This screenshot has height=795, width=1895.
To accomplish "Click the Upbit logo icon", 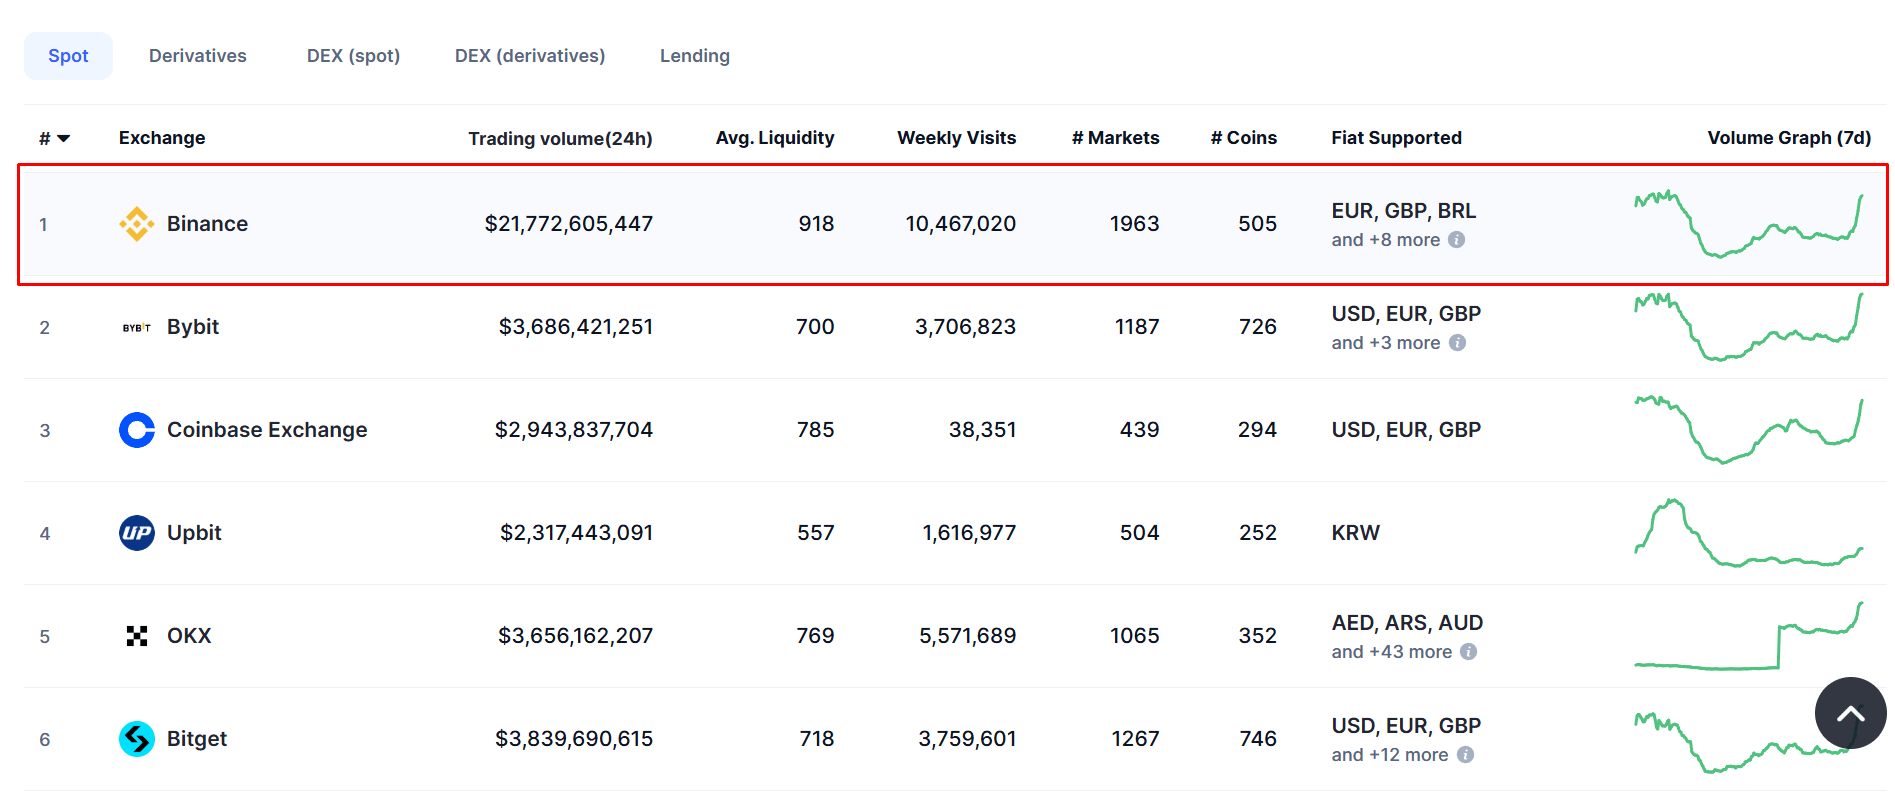I will 137,533.
